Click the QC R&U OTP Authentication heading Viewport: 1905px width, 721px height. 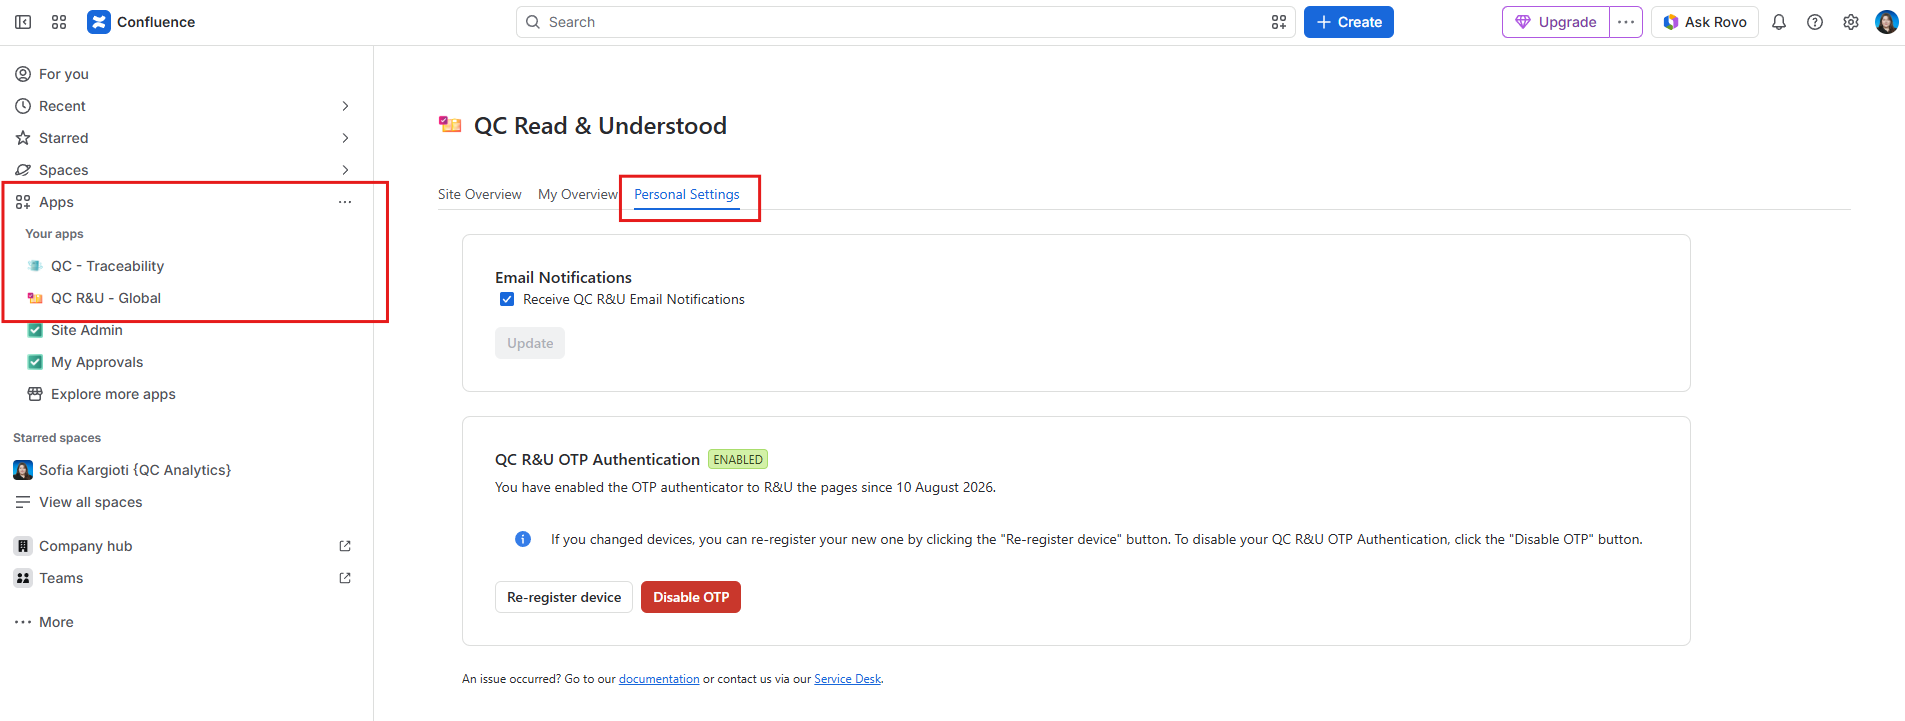pos(597,460)
